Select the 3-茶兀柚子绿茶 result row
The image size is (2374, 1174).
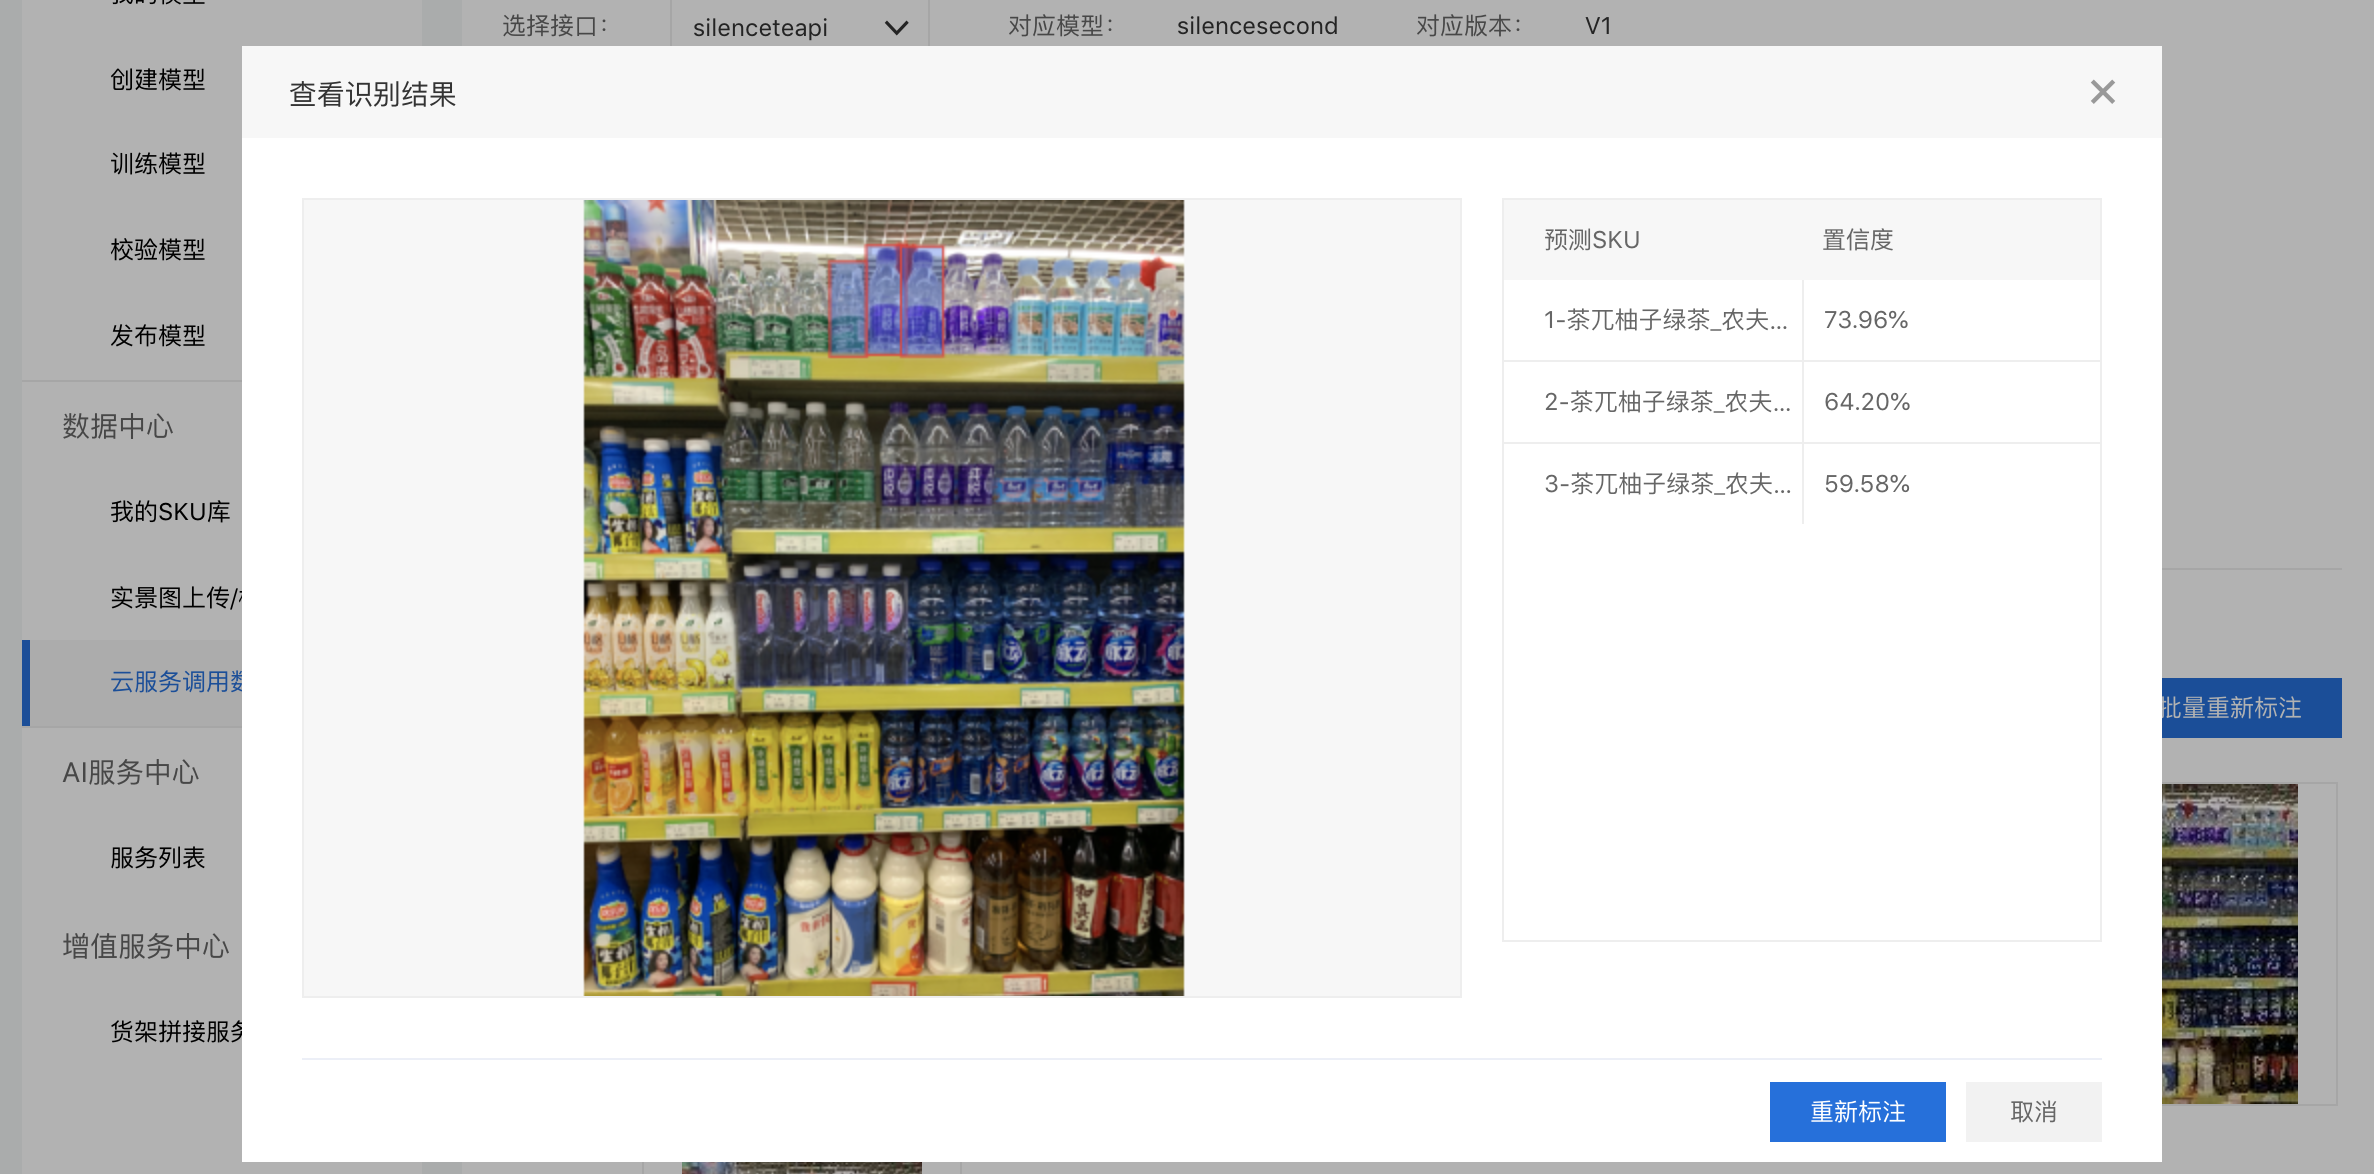click(1801, 484)
